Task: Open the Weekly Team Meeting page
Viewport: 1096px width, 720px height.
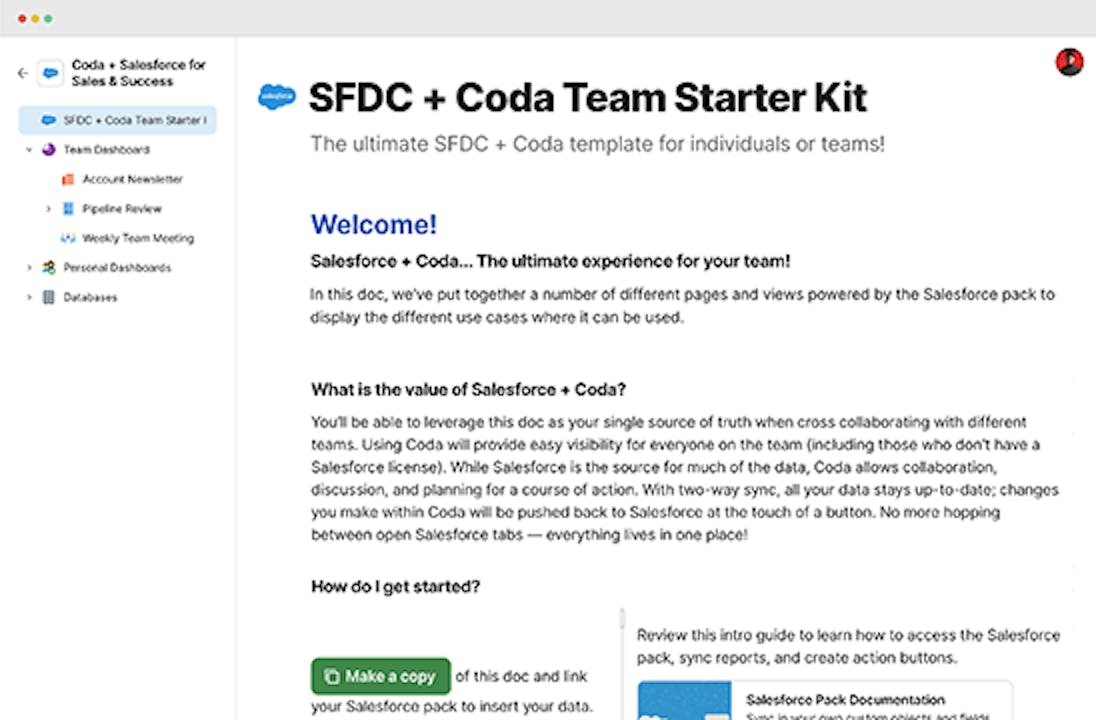Action: pos(138,239)
